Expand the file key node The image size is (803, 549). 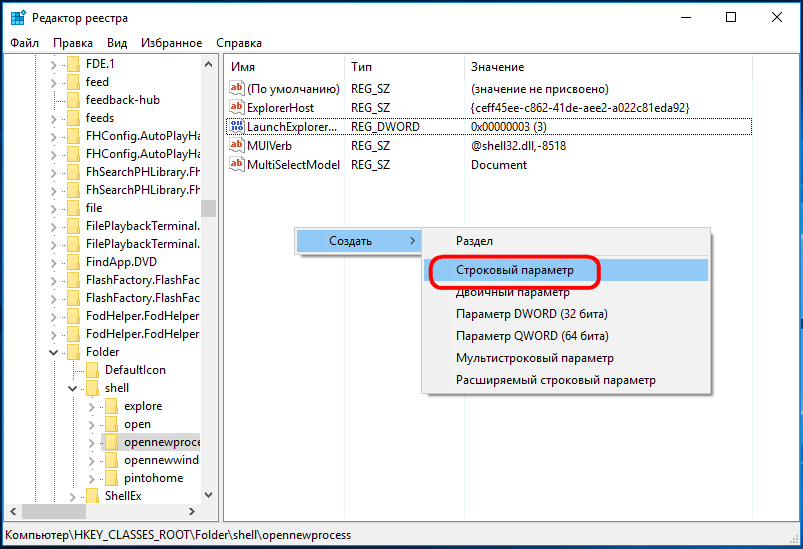pyautogui.click(x=54, y=209)
